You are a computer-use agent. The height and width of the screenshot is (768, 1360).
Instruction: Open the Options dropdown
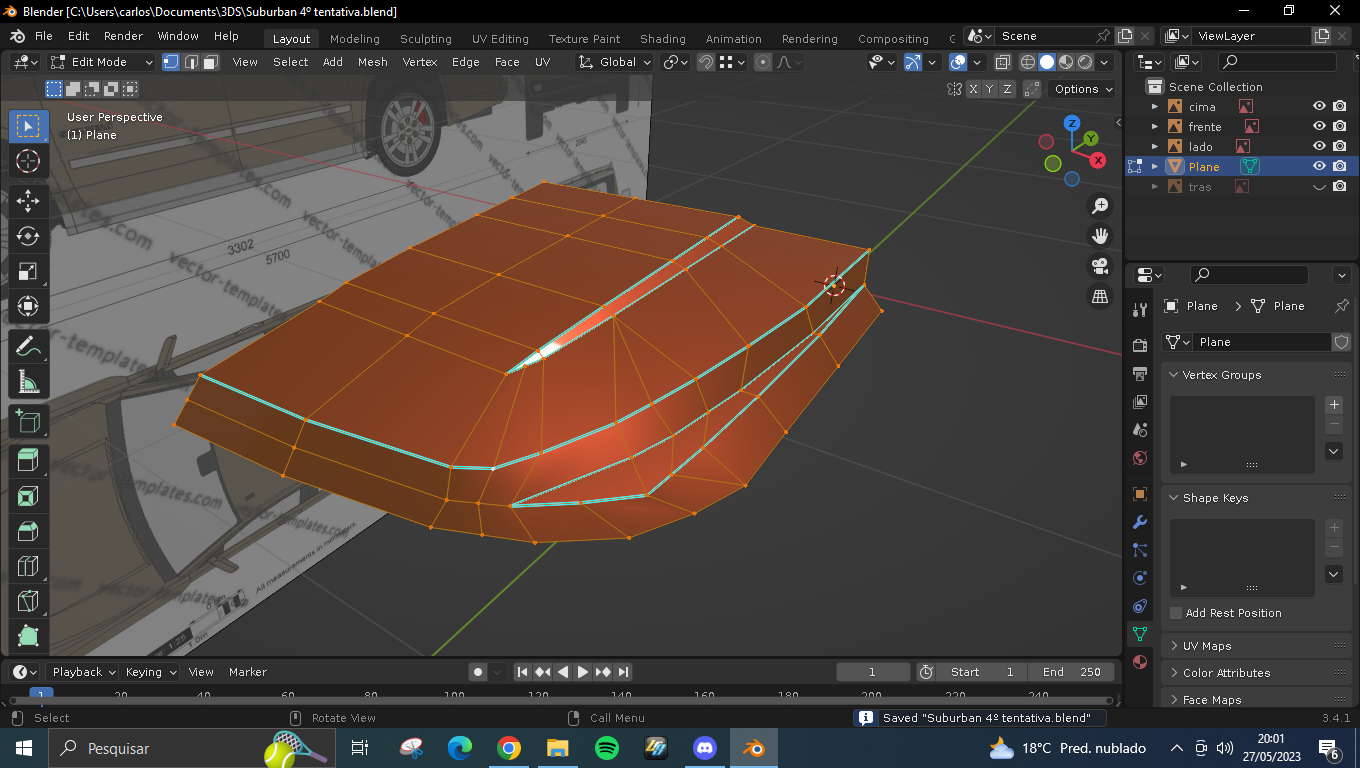pos(1084,89)
